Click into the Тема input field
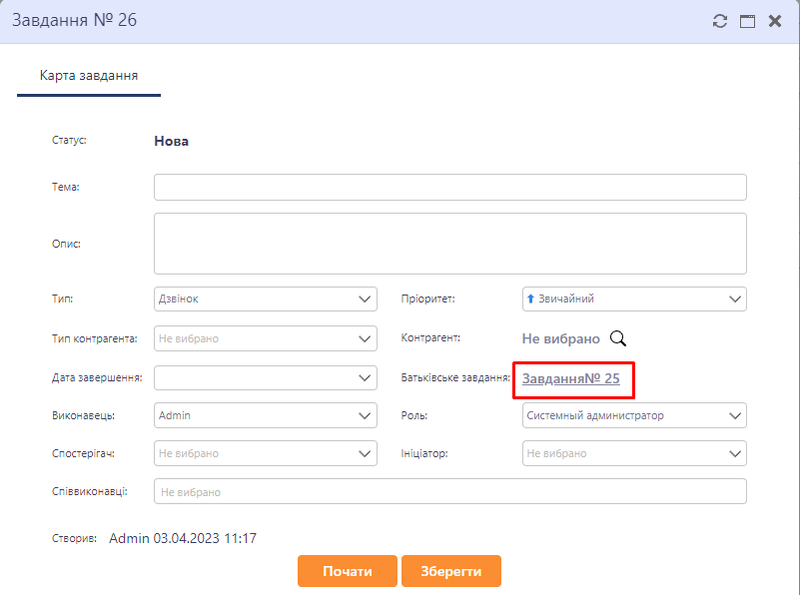The height and width of the screenshot is (595, 800). [x=450, y=188]
